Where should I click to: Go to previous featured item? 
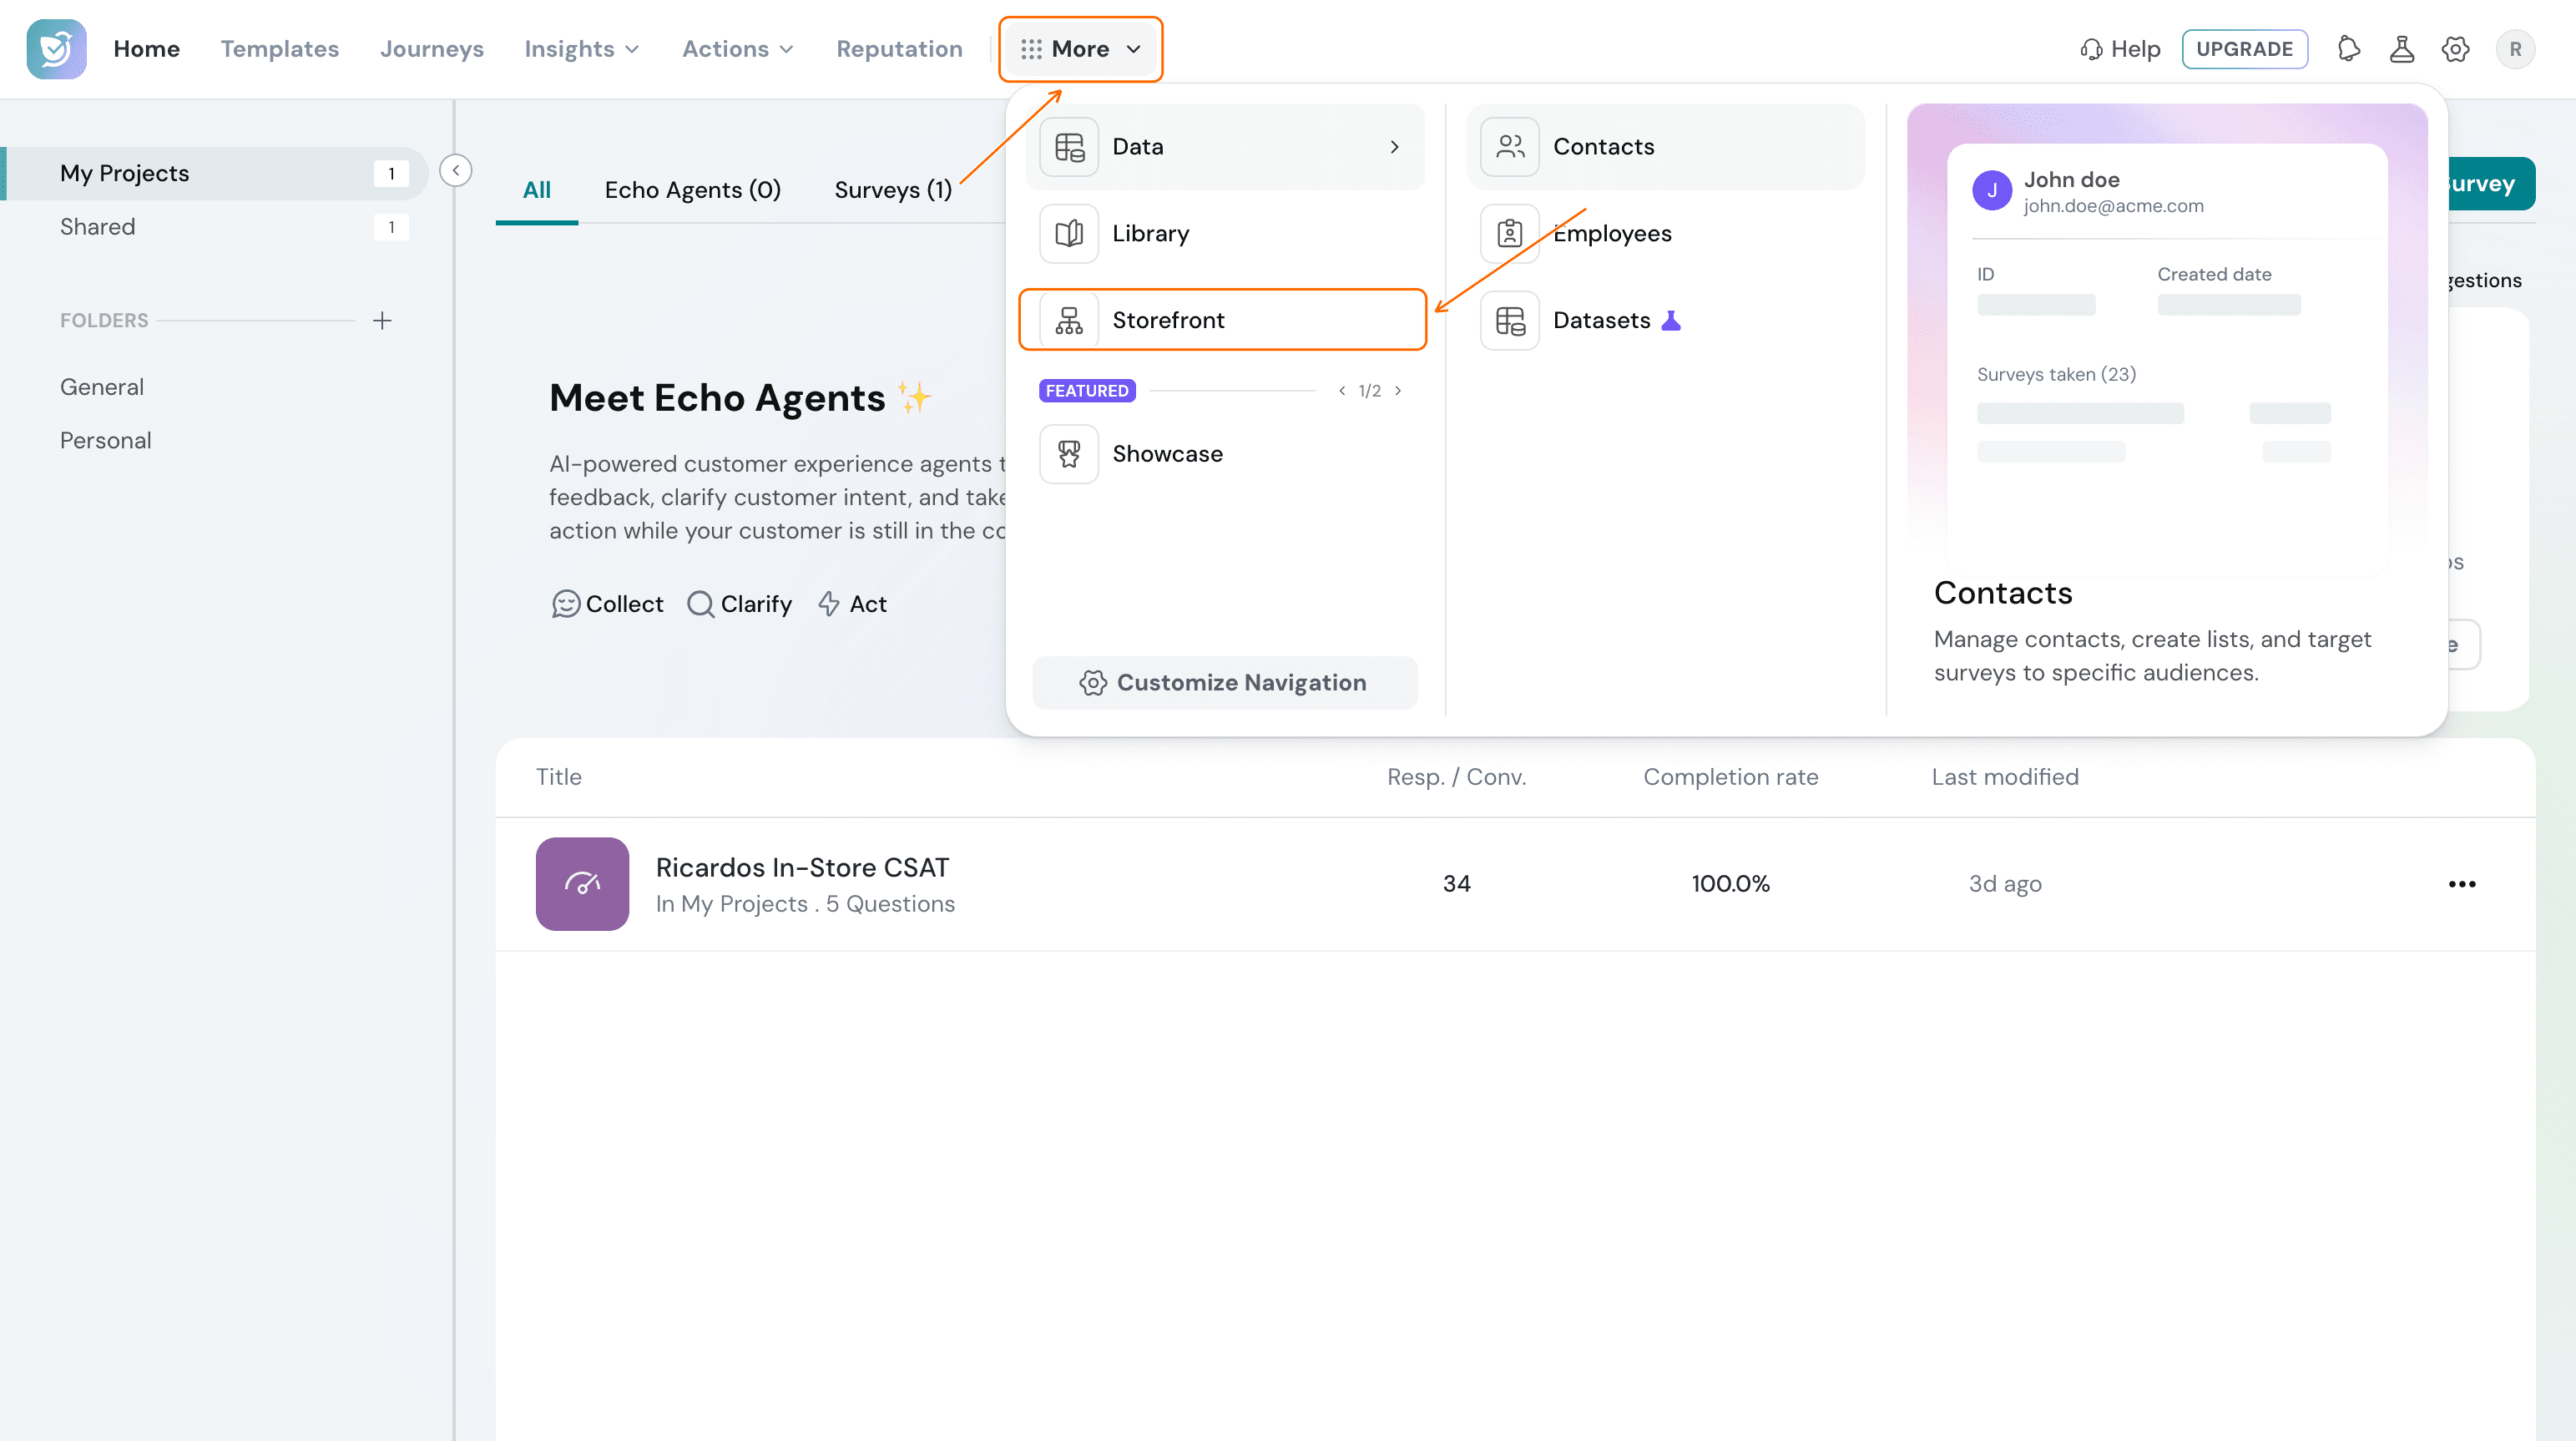(x=1342, y=391)
